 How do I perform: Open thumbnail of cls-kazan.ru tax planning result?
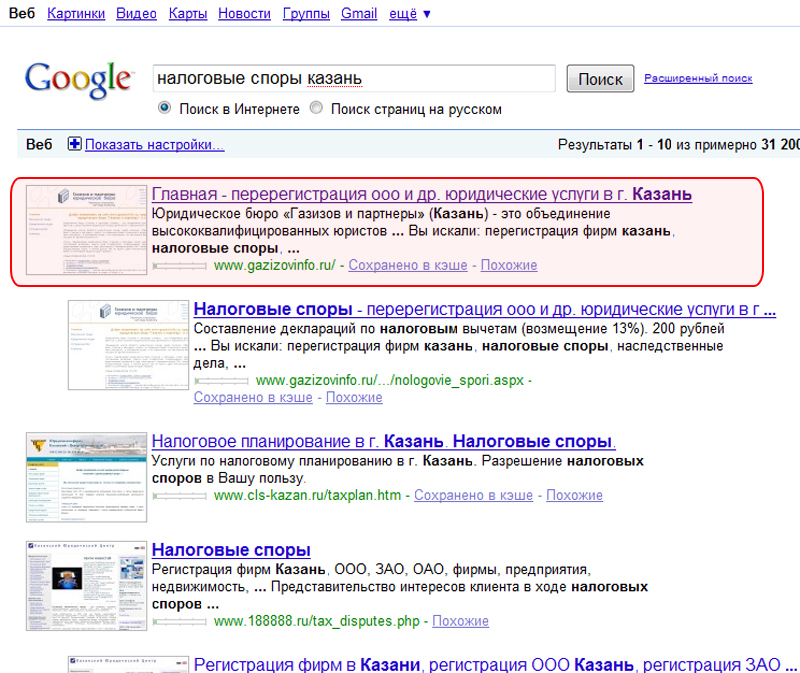coord(85,478)
